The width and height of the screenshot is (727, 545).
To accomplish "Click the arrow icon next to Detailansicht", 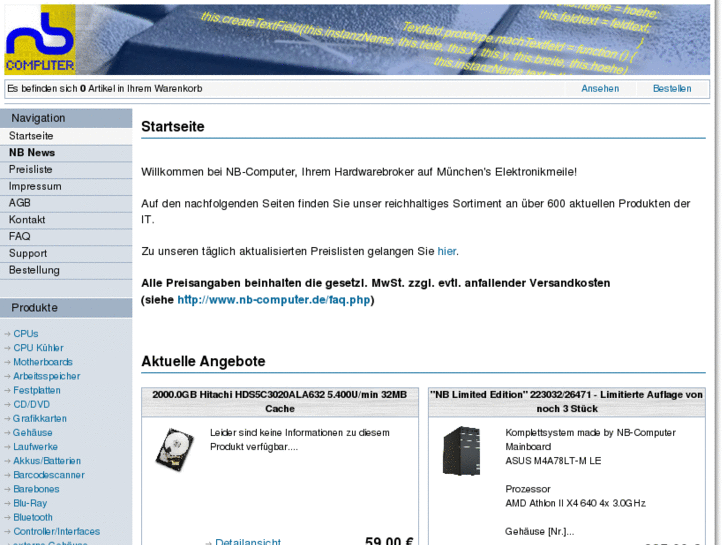I will [209, 542].
